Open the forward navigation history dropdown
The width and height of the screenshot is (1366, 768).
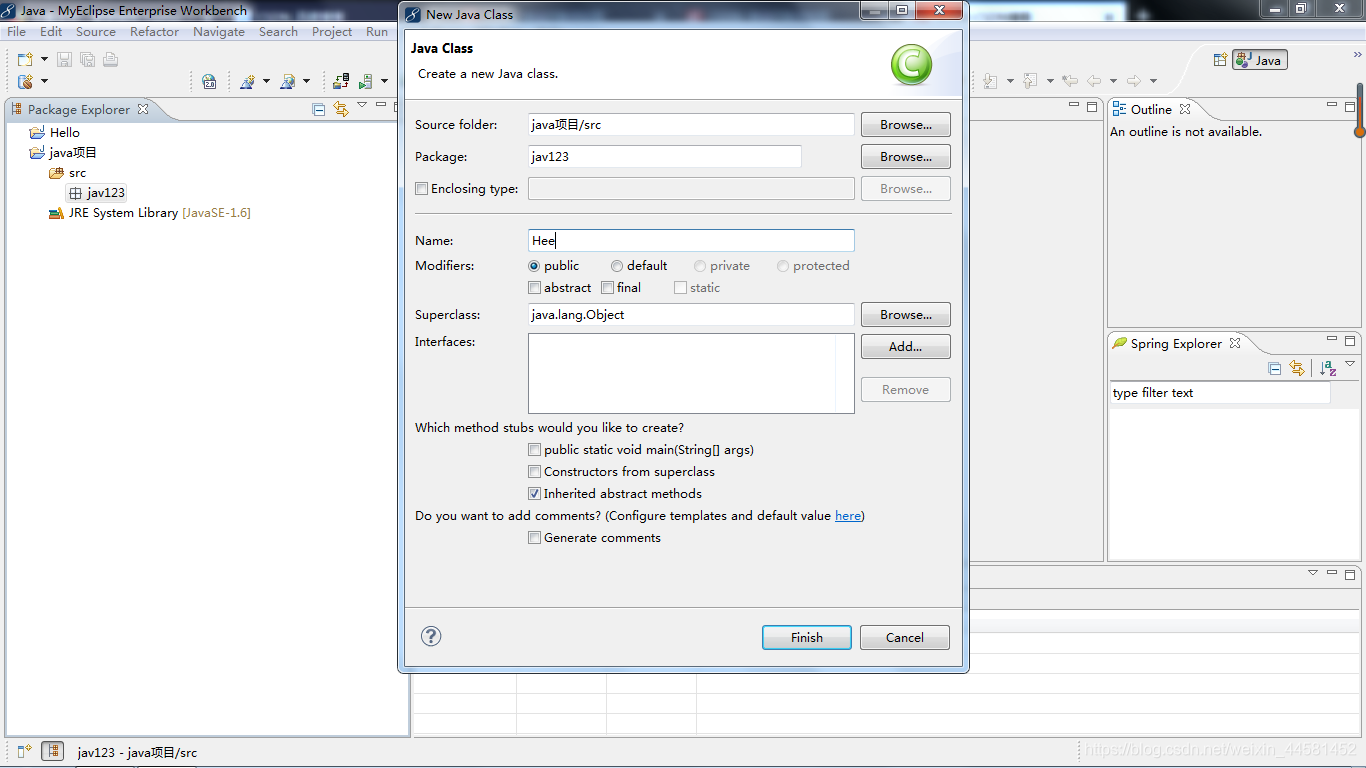tap(1153, 81)
